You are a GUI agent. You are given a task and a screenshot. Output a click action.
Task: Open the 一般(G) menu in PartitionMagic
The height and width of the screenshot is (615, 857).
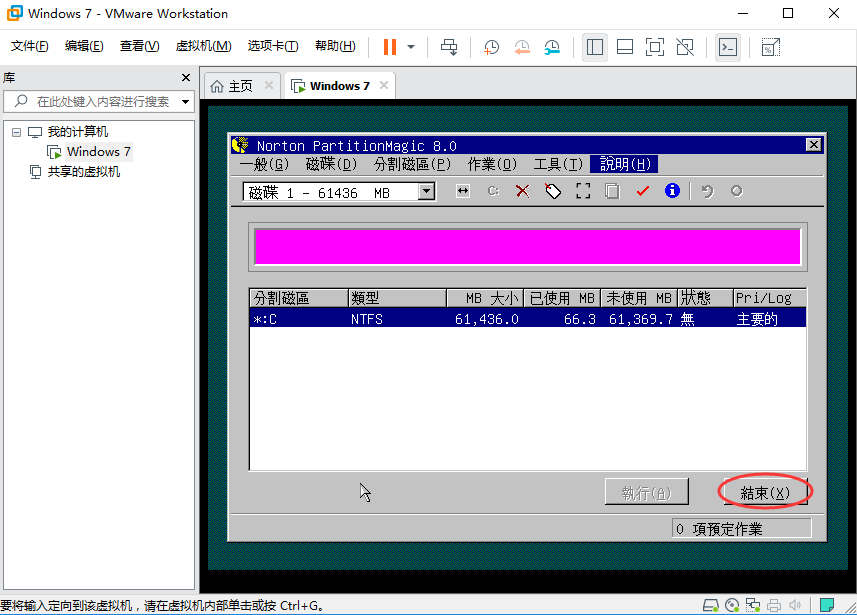pyautogui.click(x=265, y=164)
